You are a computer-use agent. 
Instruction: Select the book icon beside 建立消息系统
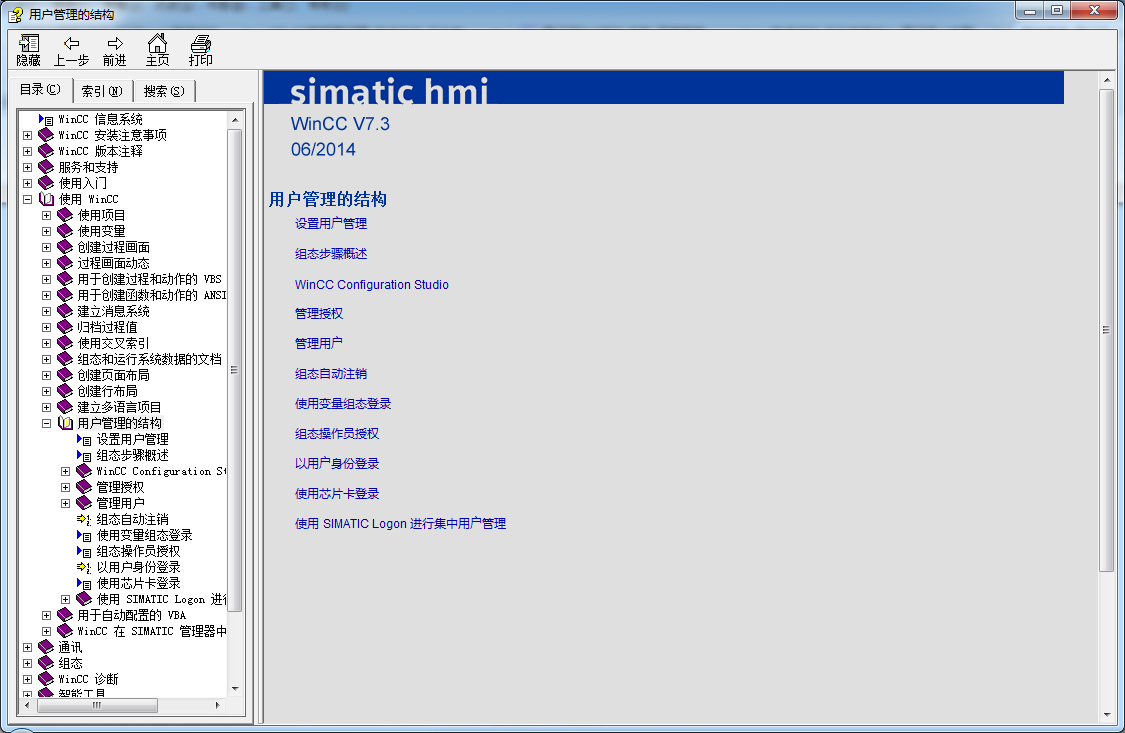click(x=65, y=311)
